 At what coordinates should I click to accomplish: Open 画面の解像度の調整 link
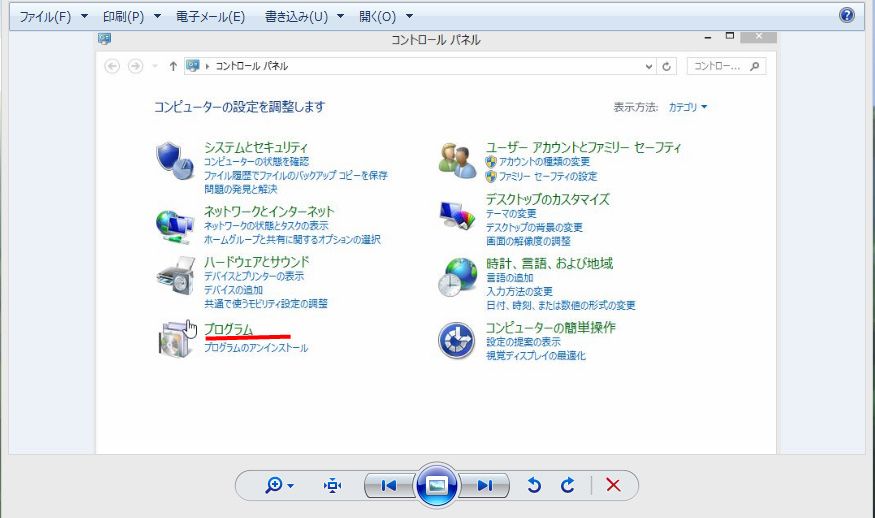528,242
